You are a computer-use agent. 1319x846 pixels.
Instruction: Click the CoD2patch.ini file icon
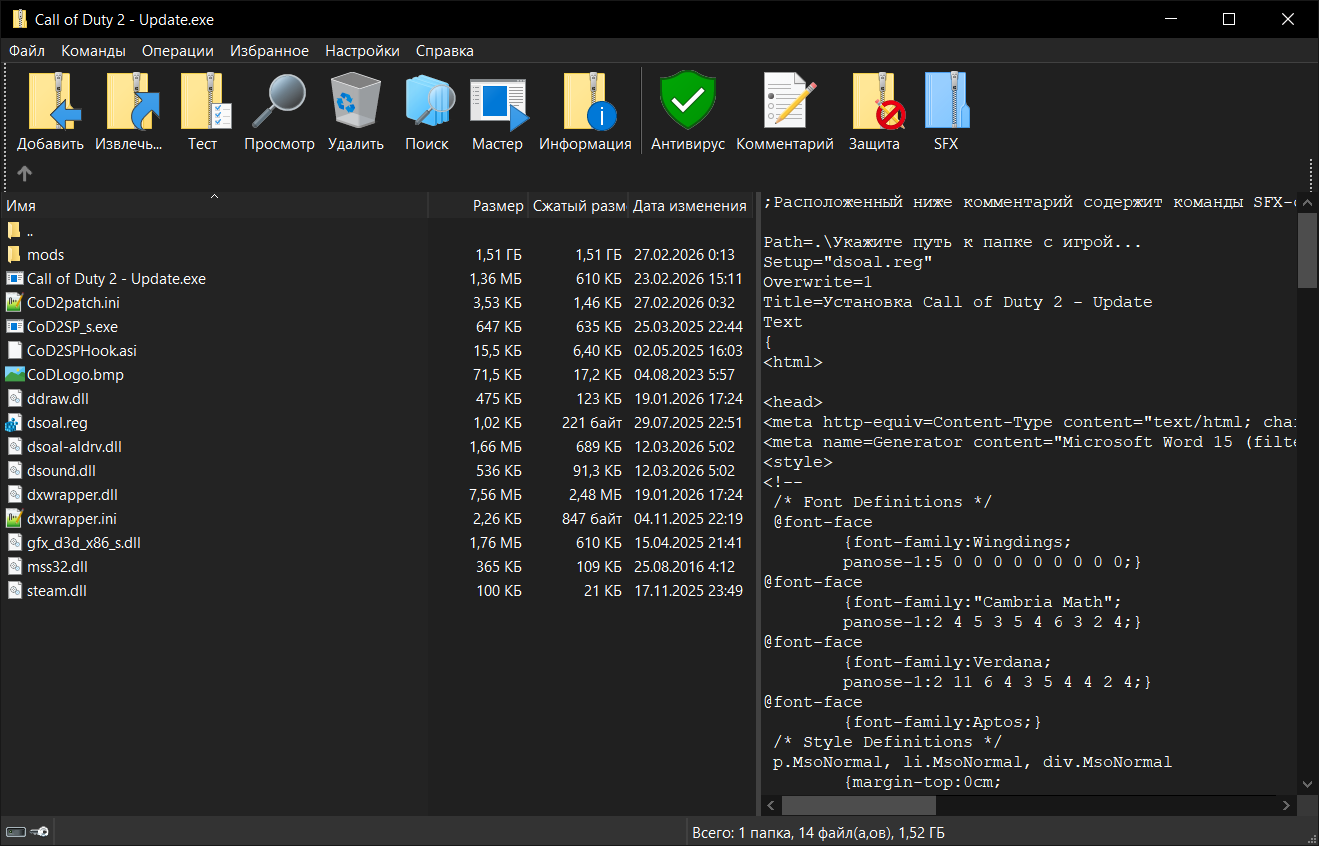[x=14, y=303]
